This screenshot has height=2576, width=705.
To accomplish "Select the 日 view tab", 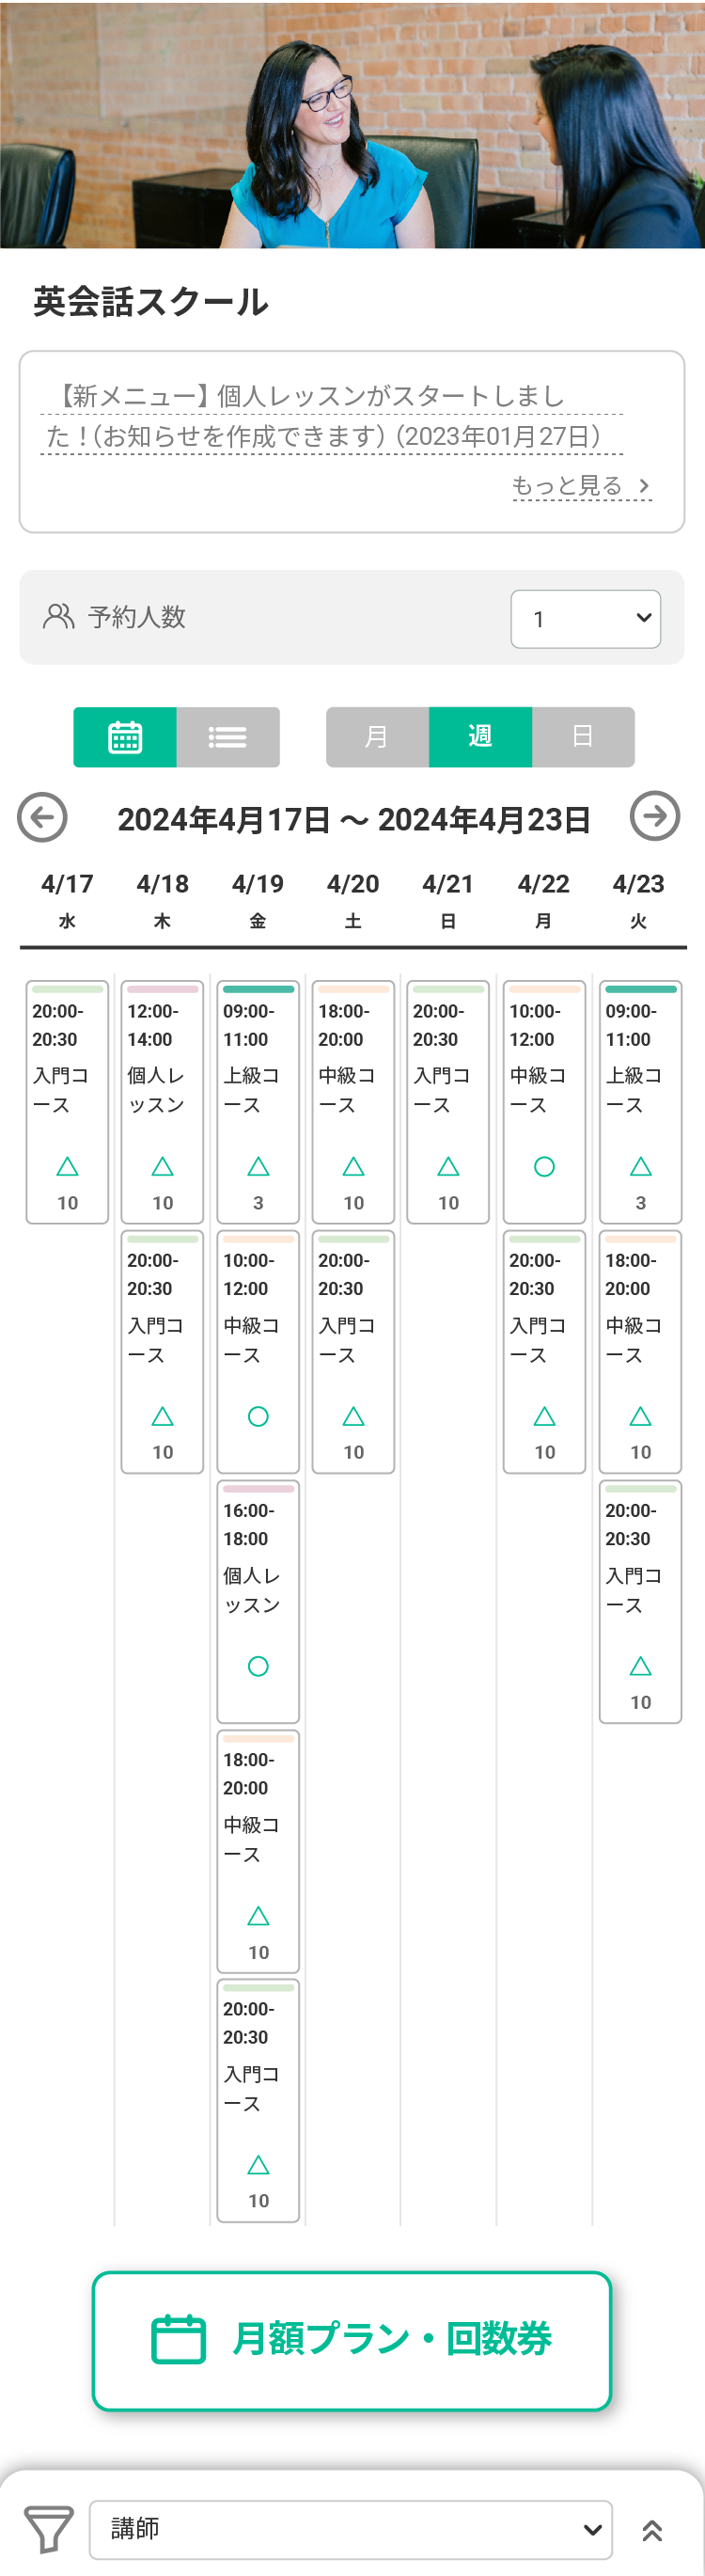I will tap(583, 737).
